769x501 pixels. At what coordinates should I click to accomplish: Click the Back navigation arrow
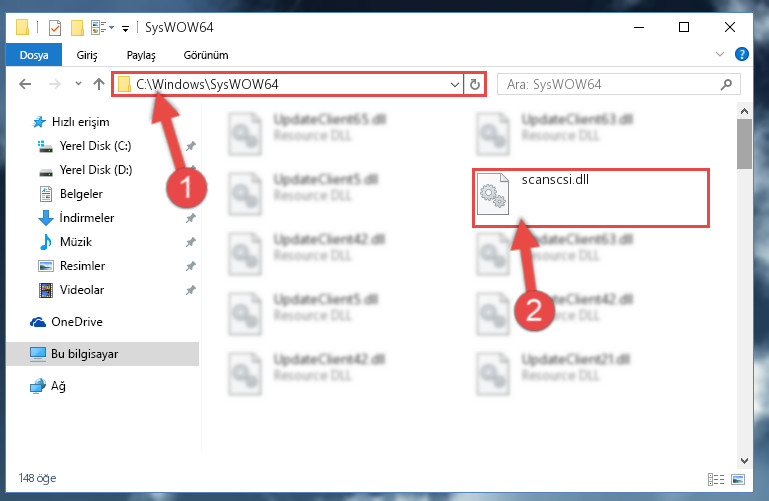[x=25, y=84]
